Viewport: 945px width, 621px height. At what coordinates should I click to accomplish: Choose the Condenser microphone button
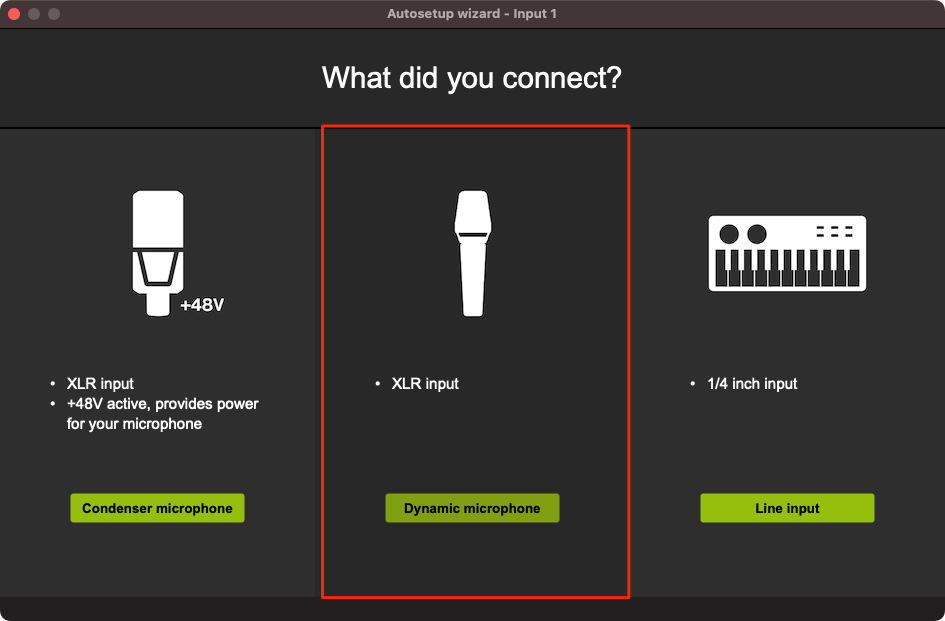(157, 508)
